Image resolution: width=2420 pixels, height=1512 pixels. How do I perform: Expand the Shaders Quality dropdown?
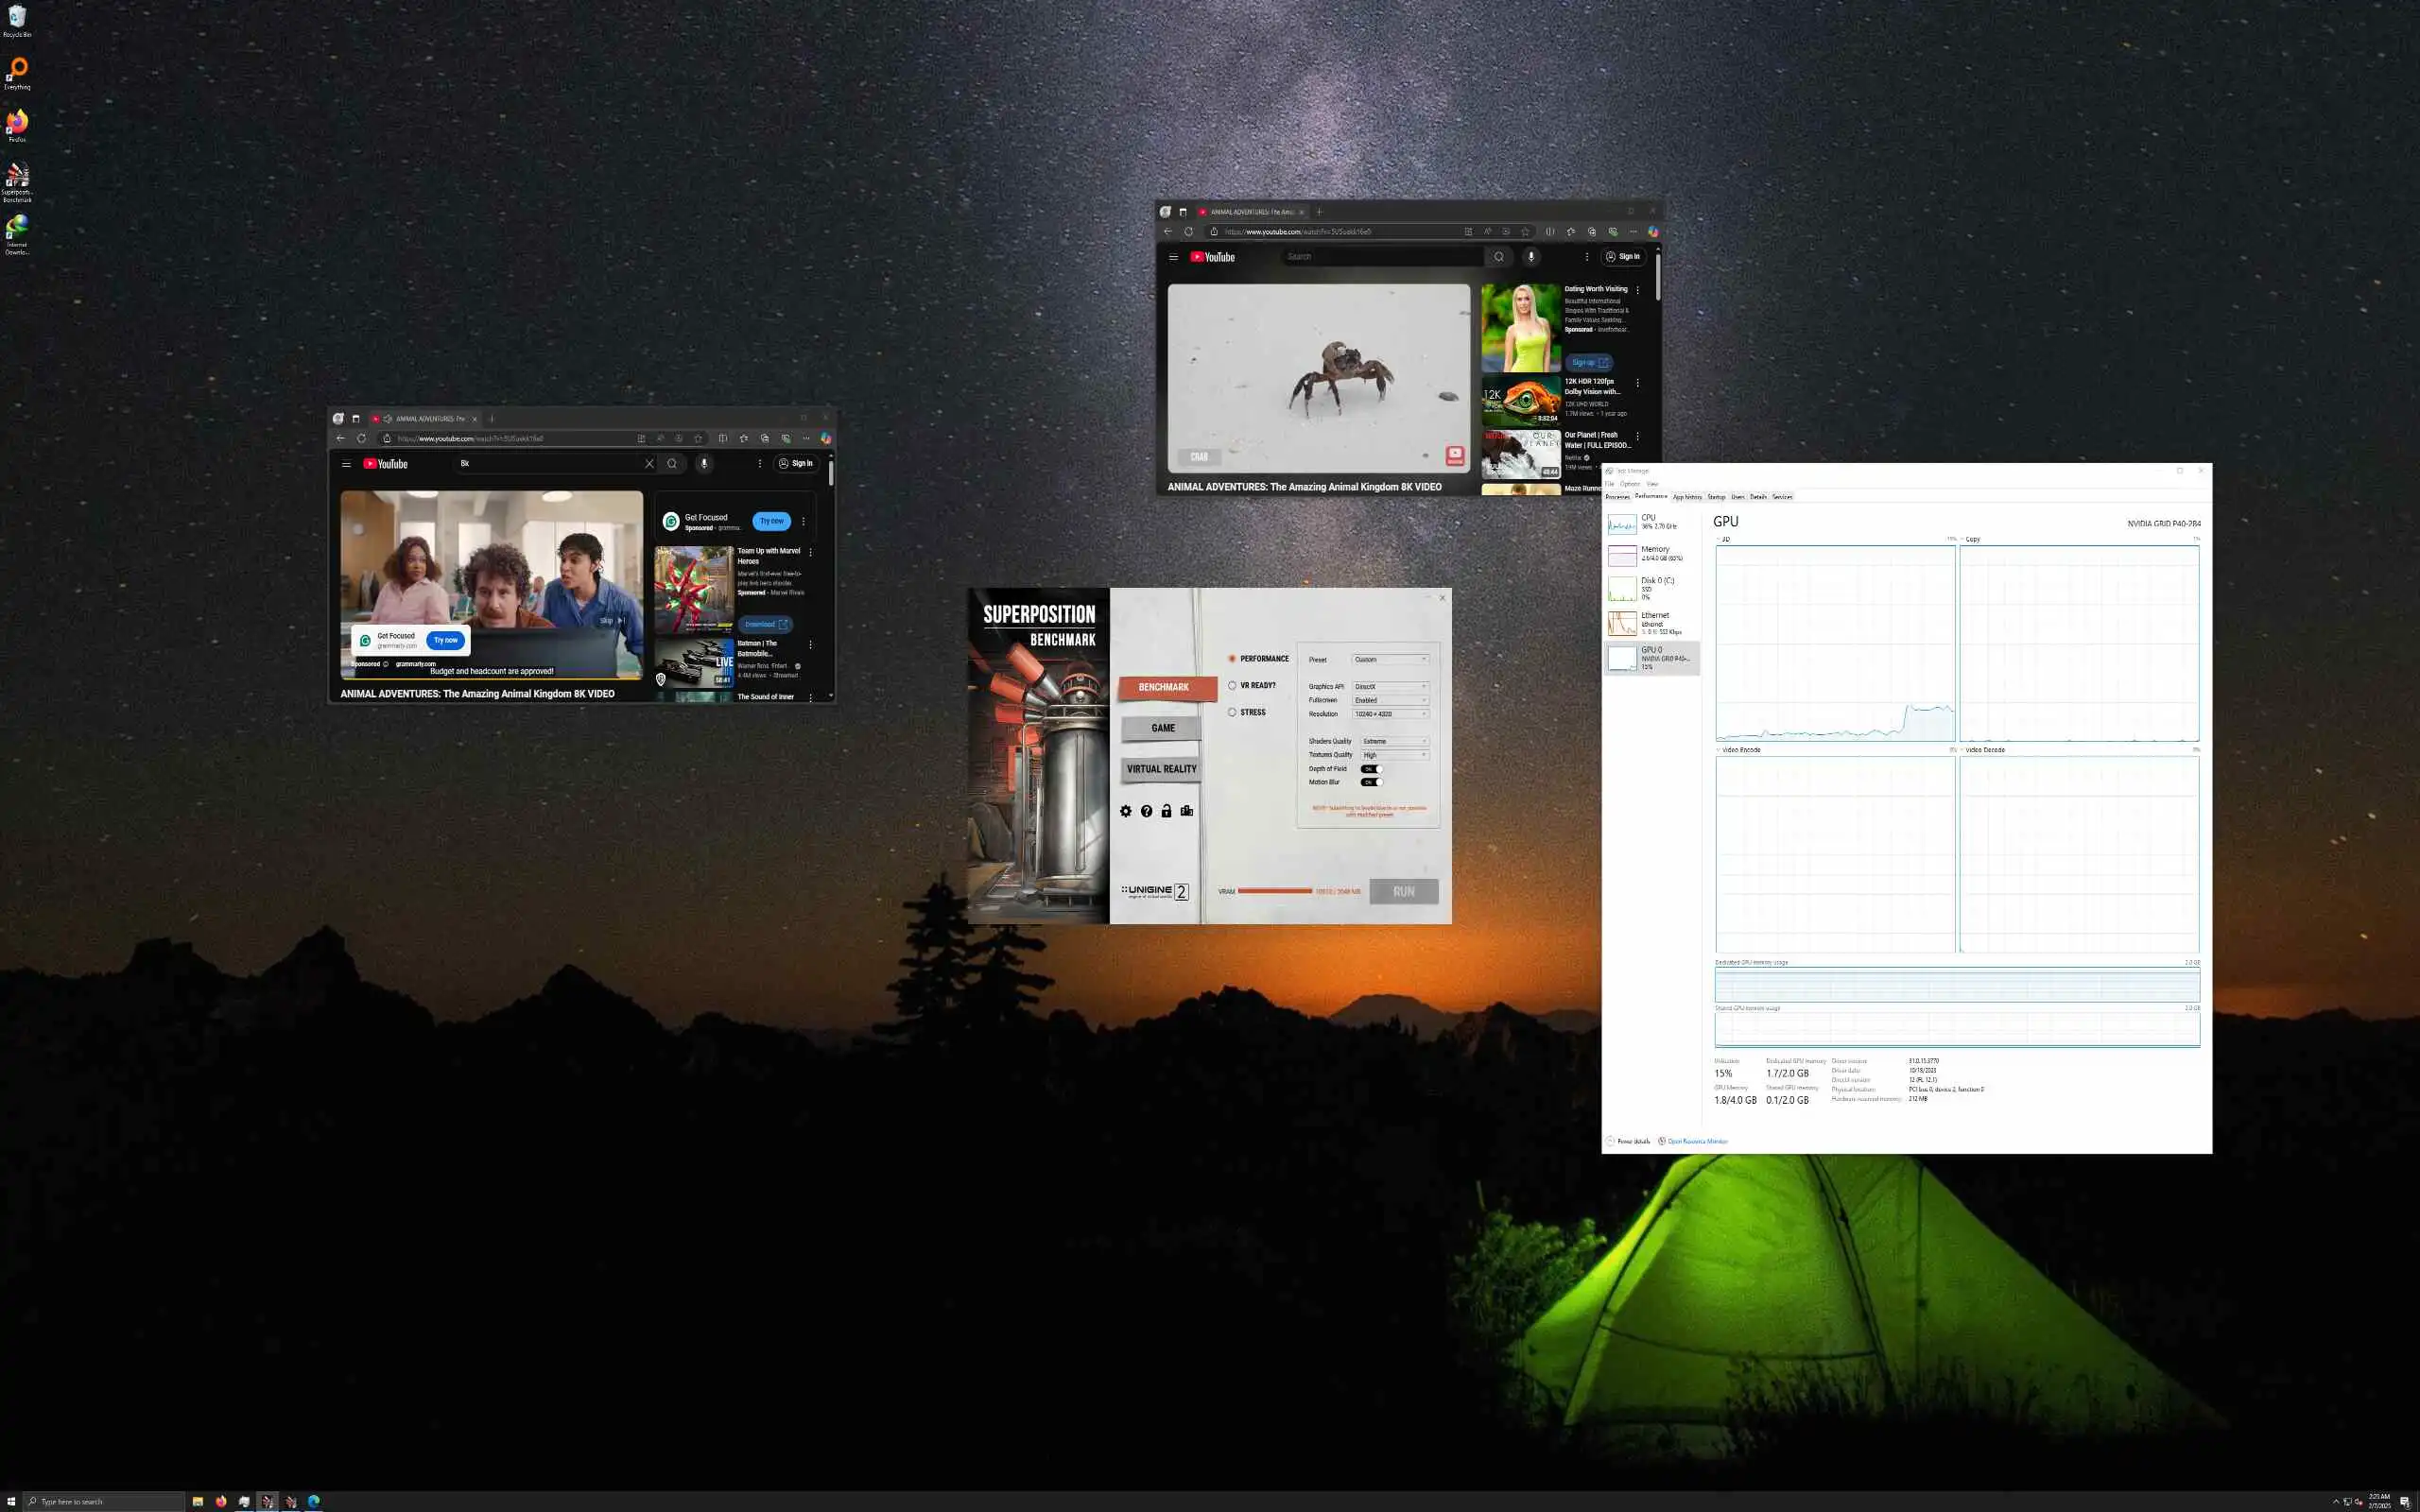point(1393,741)
